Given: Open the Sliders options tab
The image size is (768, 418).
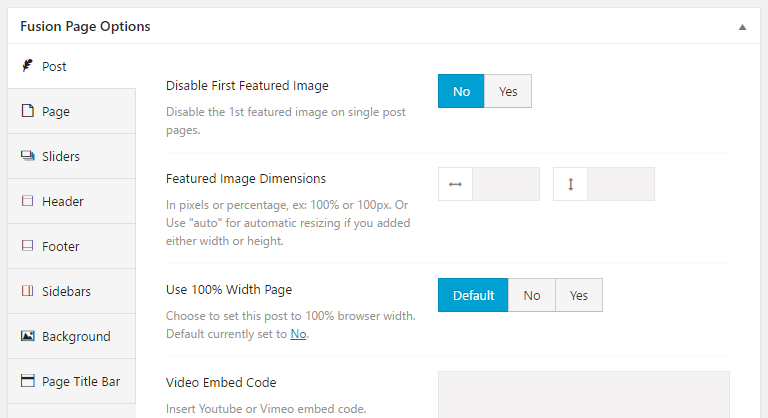Looking at the screenshot, I should click(x=72, y=156).
